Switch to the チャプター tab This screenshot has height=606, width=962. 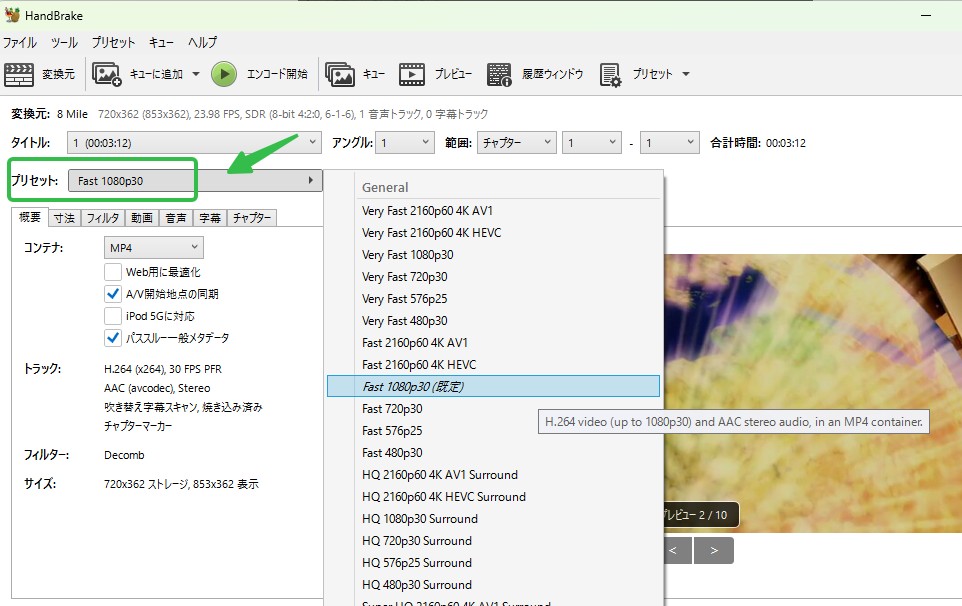[252, 218]
